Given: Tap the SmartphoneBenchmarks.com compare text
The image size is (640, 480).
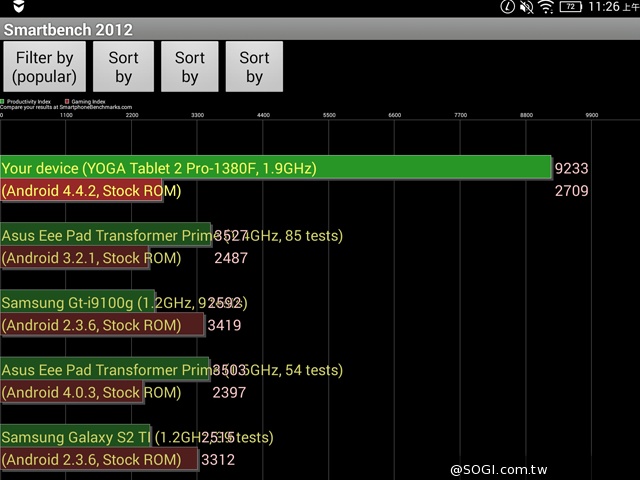Looking at the screenshot, I should point(66,107).
